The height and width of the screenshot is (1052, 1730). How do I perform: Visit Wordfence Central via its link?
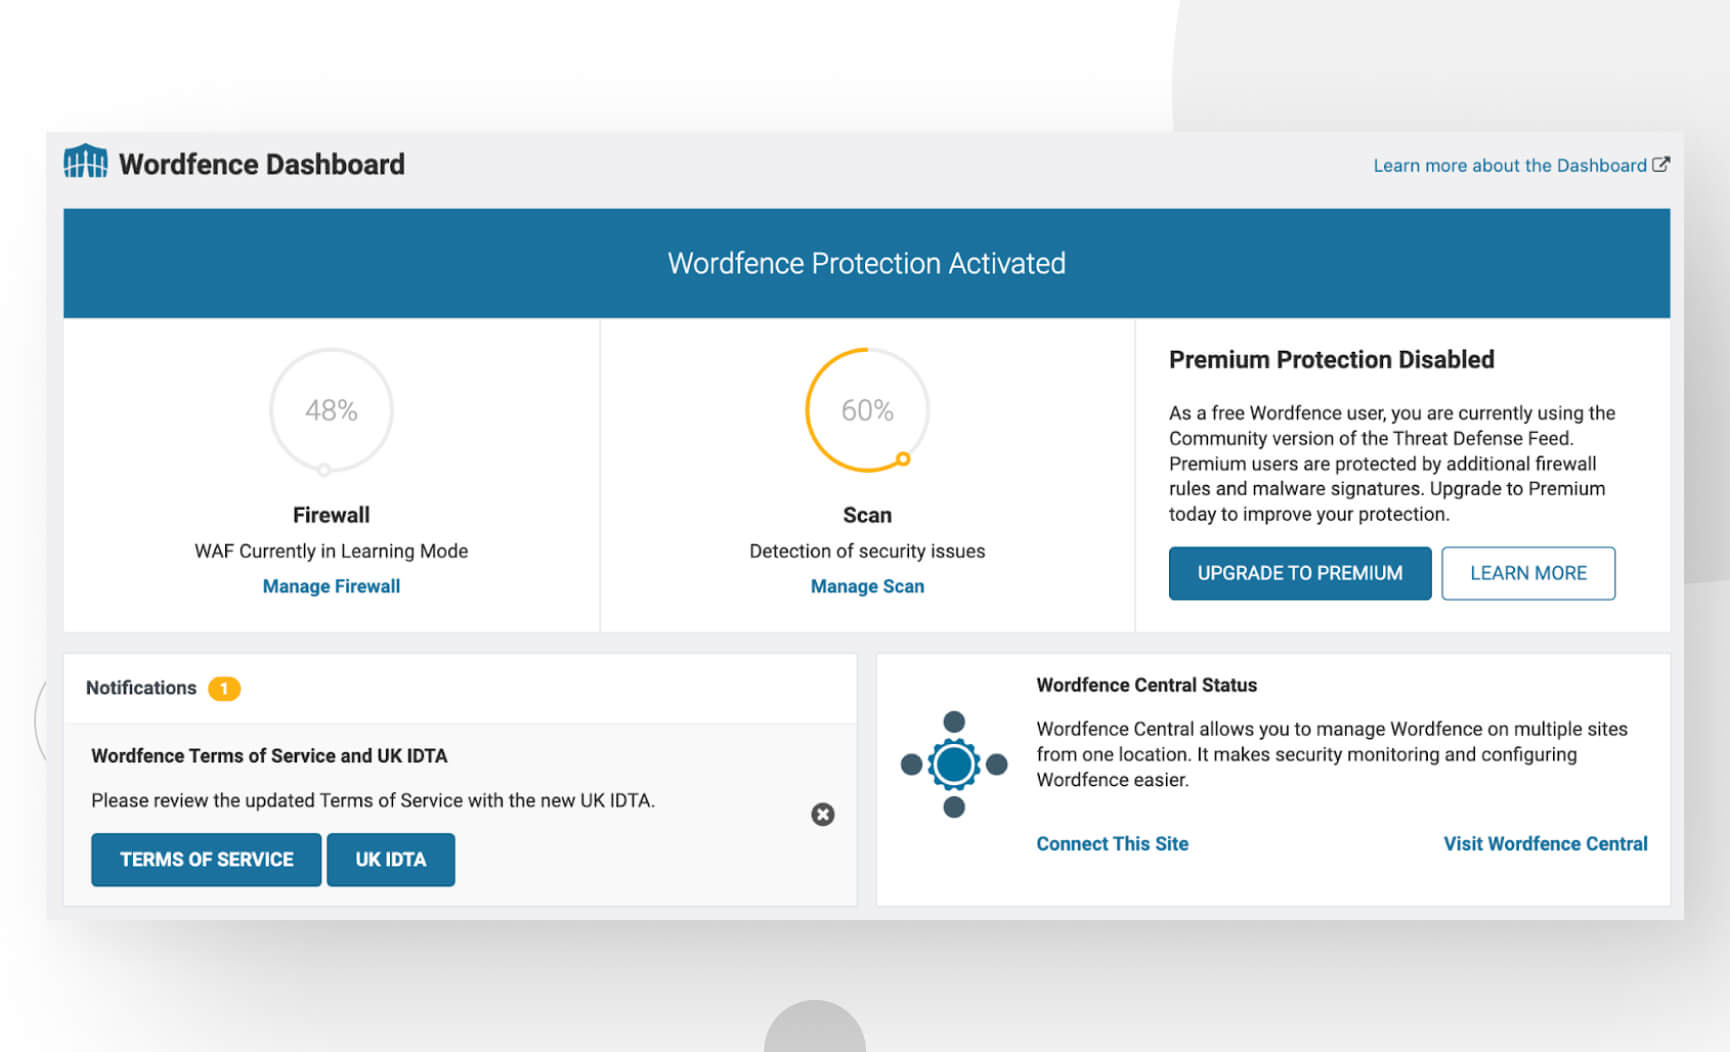click(1545, 843)
